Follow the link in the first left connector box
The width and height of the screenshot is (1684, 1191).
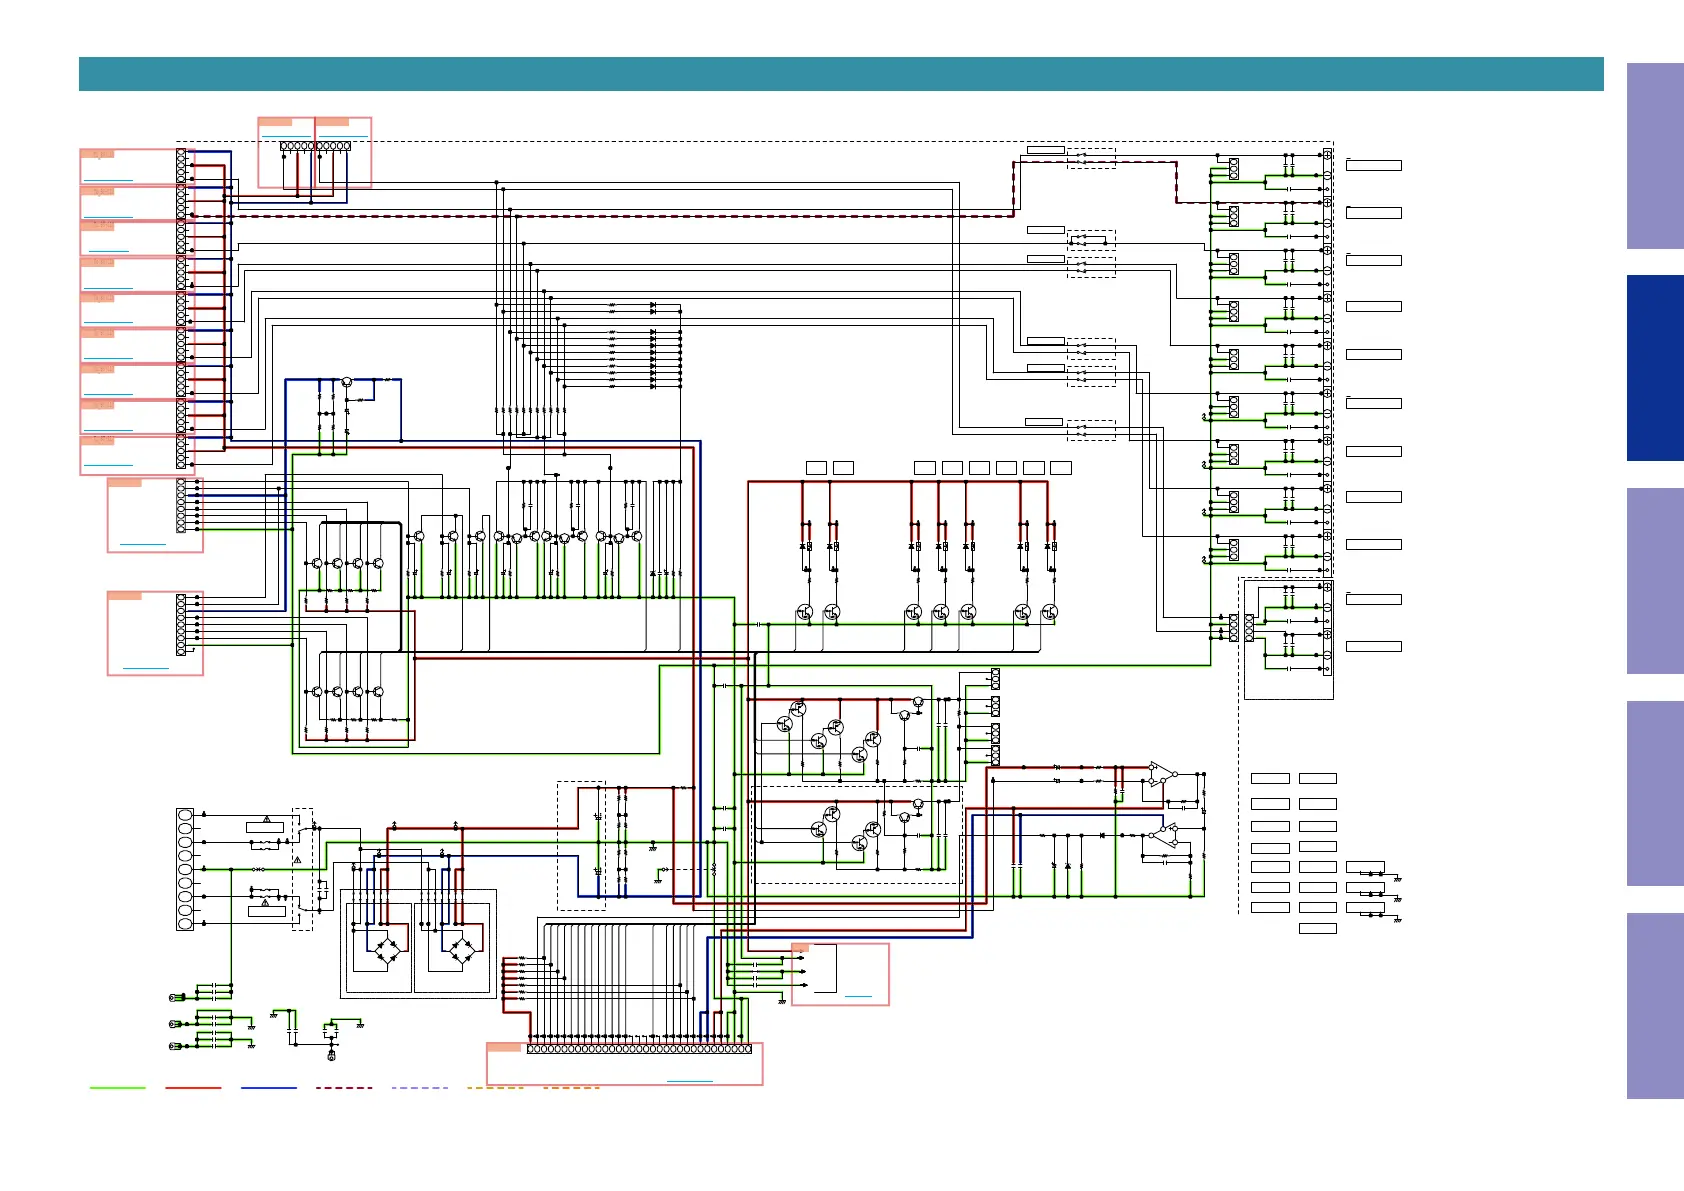(108, 180)
